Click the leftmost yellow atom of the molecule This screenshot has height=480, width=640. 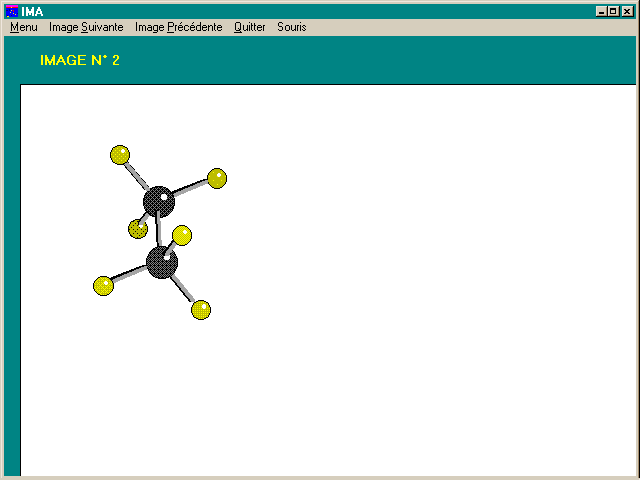click(x=103, y=286)
